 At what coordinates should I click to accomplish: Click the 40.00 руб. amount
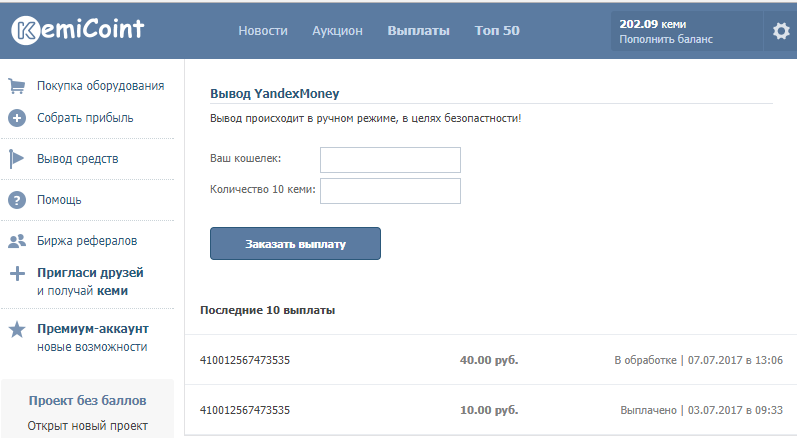point(489,360)
